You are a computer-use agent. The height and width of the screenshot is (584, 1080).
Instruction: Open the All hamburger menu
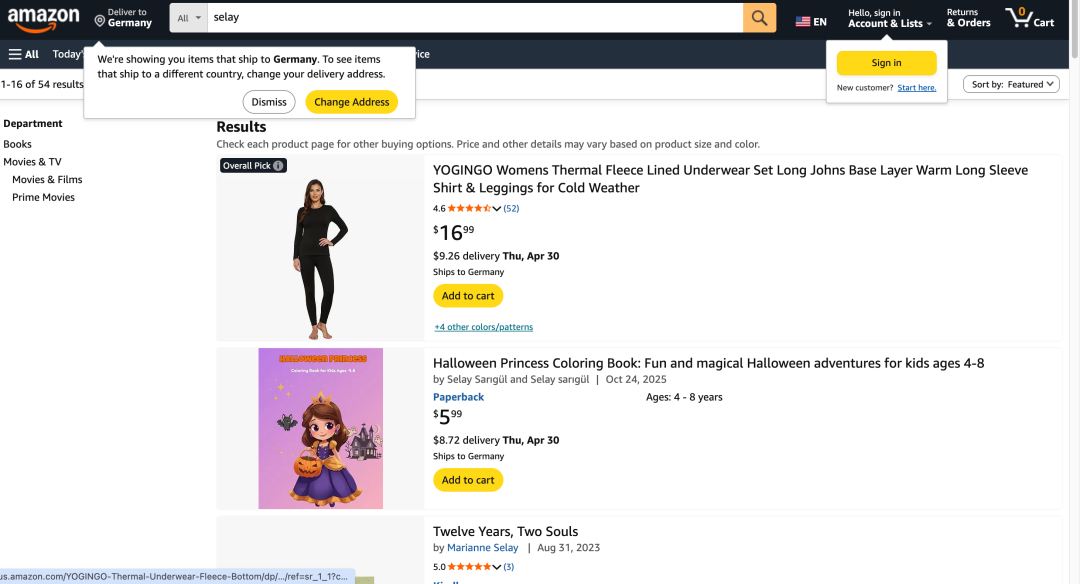[x=24, y=54]
